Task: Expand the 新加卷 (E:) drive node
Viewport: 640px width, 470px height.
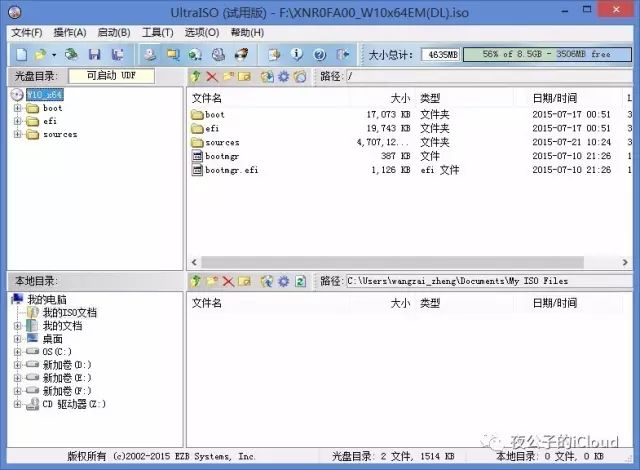Action: [17, 378]
